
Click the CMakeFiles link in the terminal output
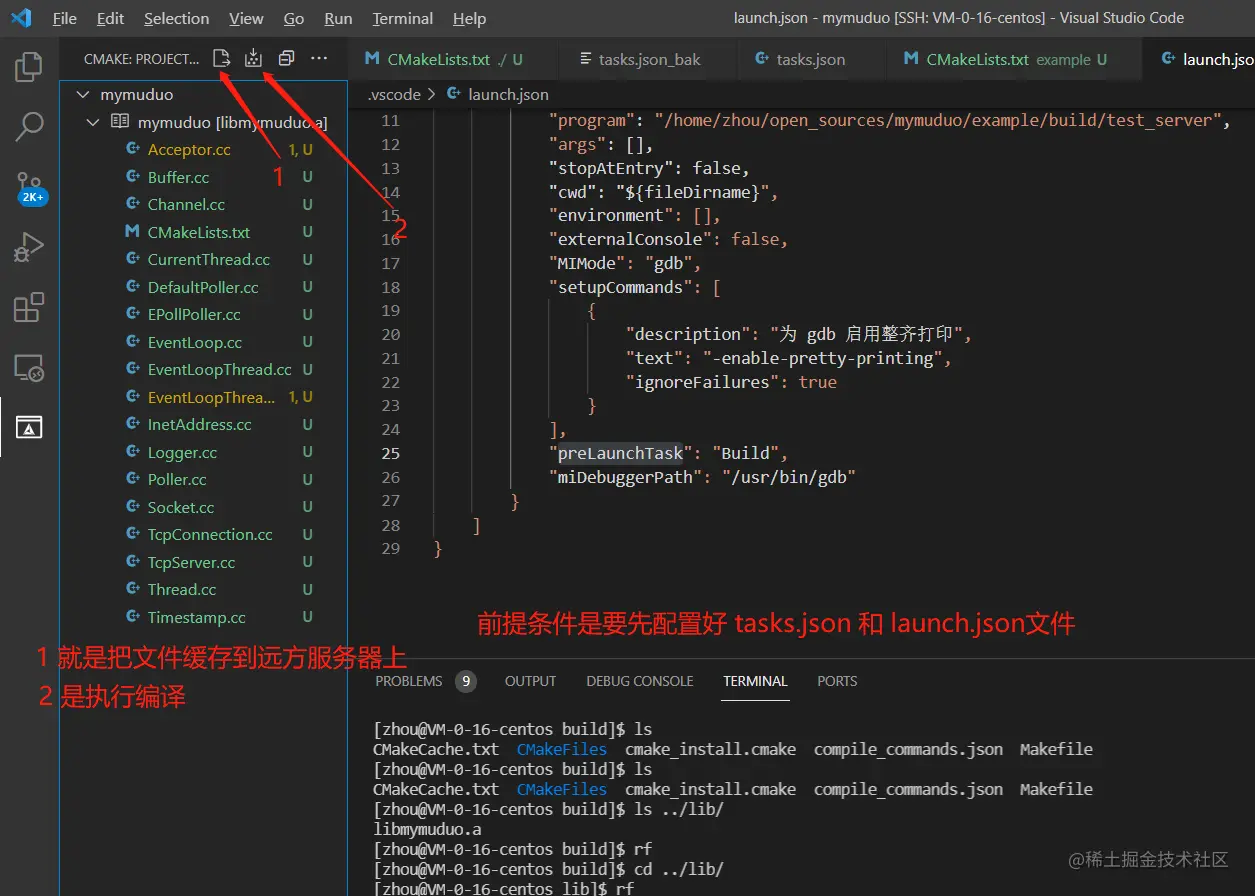click(561, 748)
